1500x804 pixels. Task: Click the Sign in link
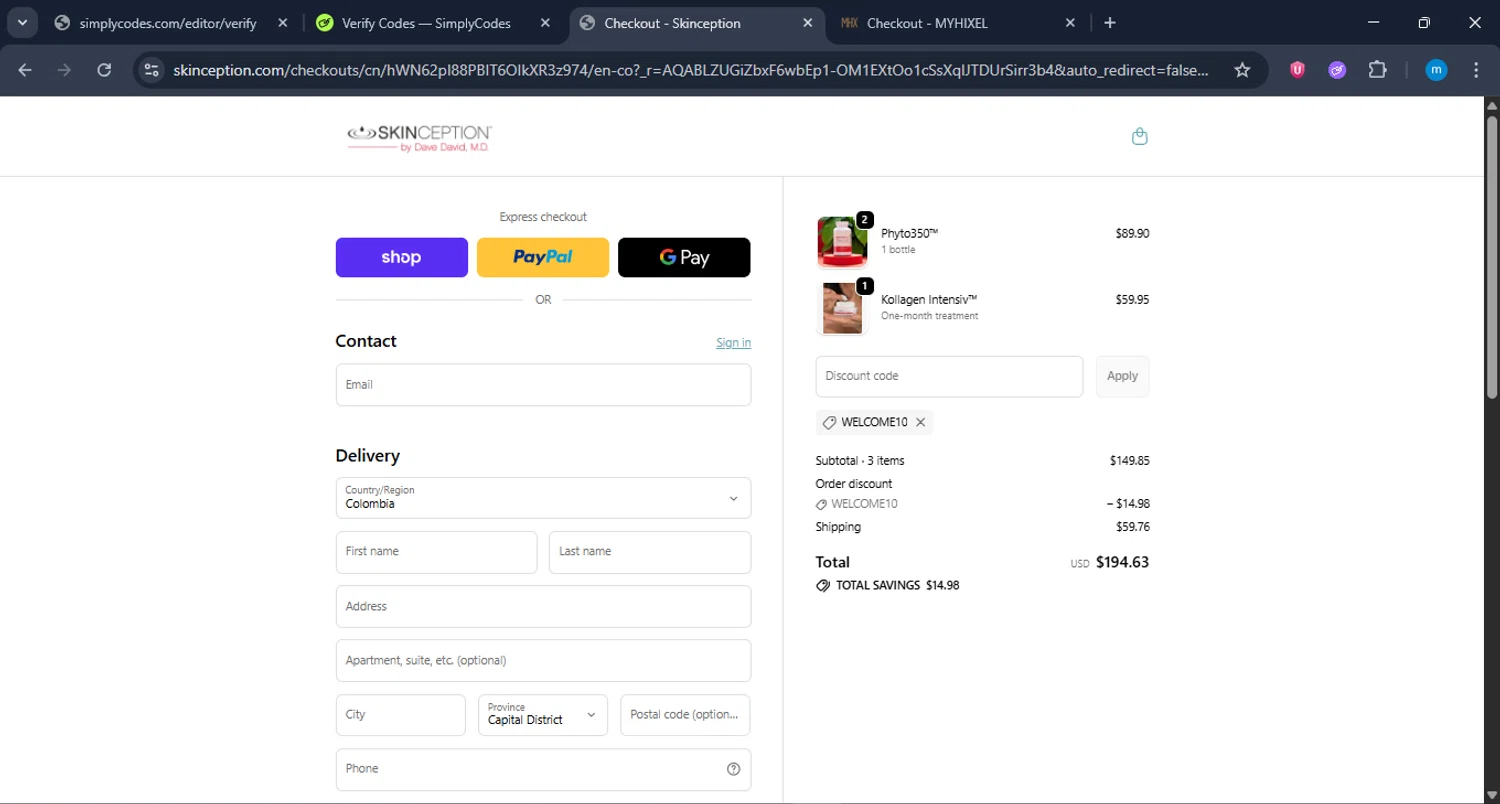pos(733,343)
